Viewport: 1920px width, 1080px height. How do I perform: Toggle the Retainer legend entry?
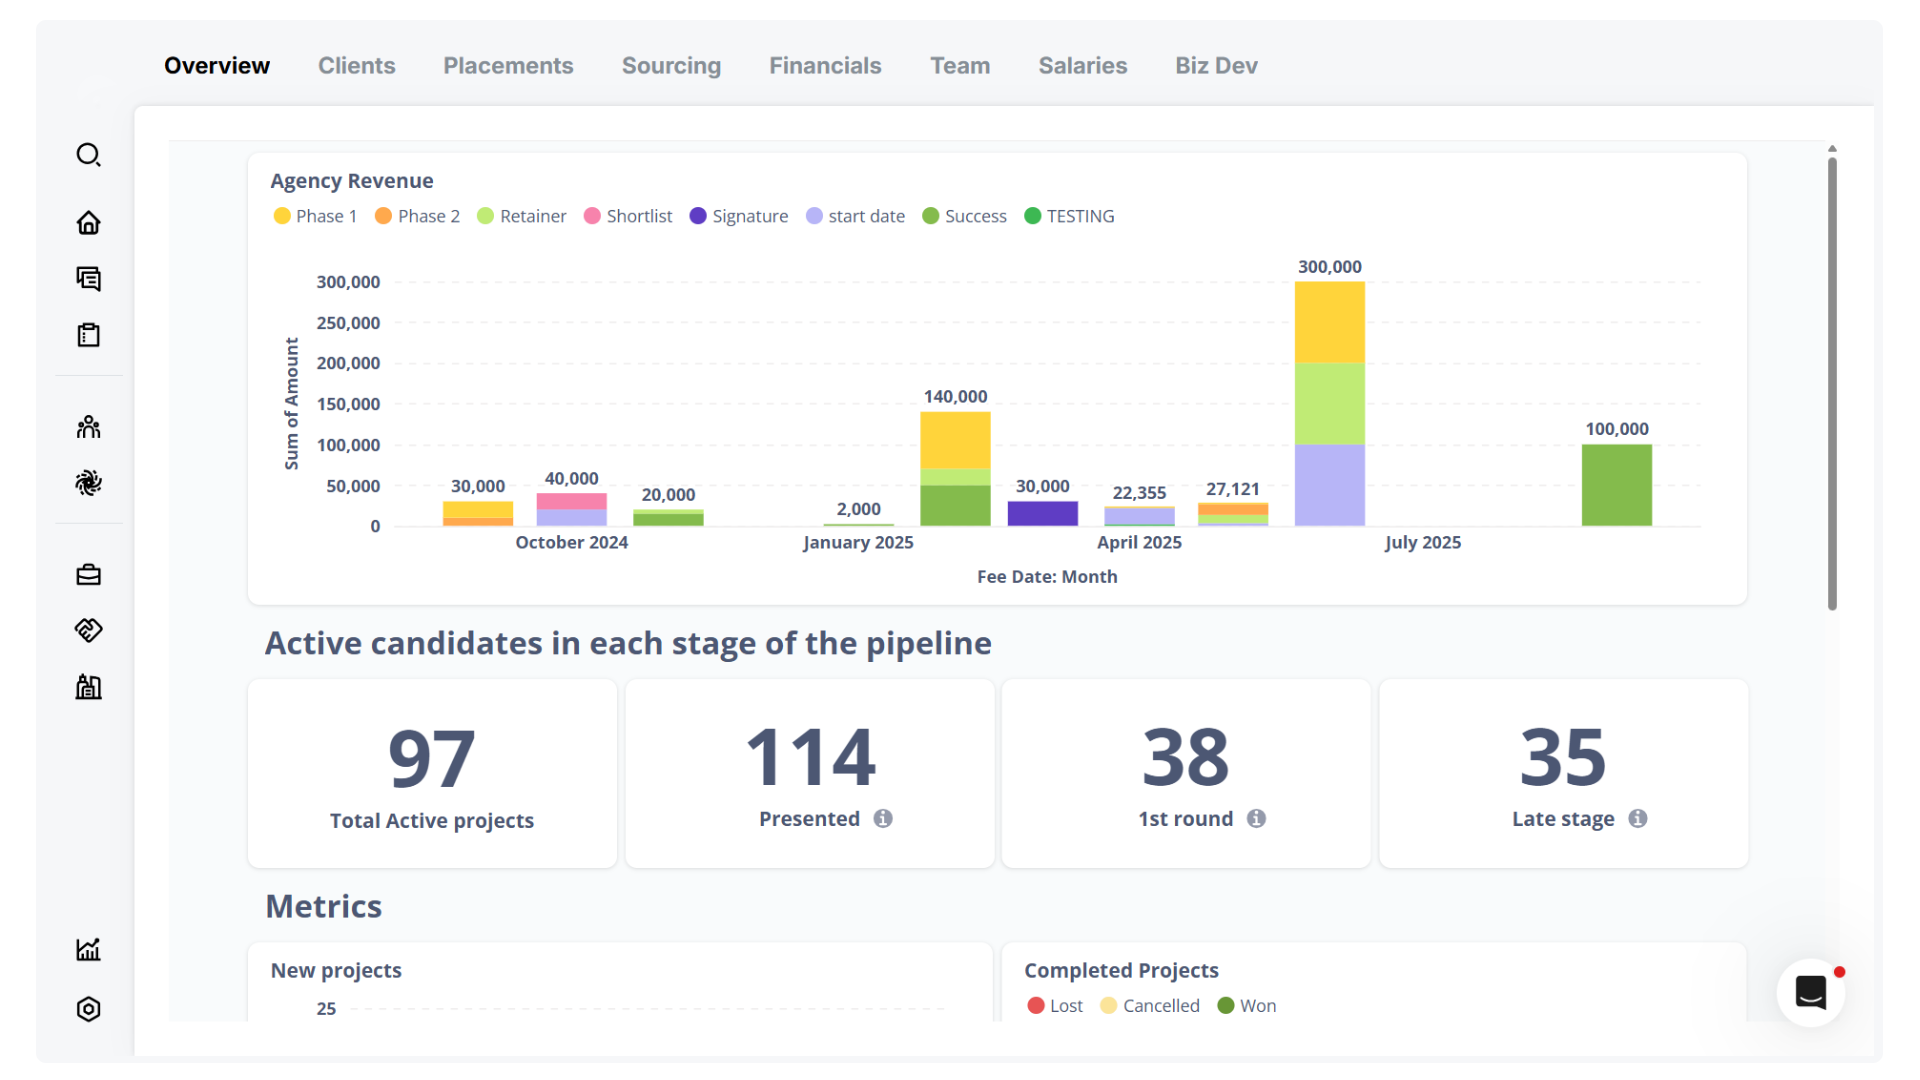click(x=521, y=216)
